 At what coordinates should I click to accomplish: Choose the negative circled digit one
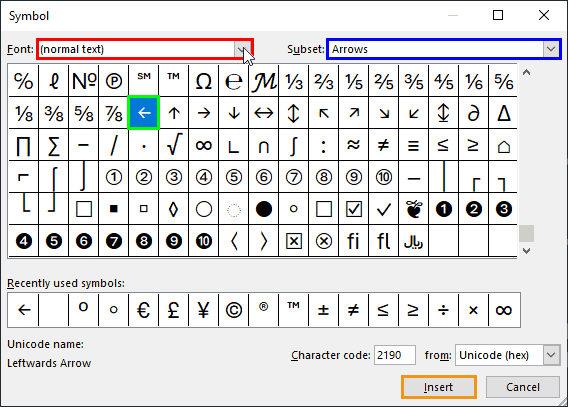point(444,209)
